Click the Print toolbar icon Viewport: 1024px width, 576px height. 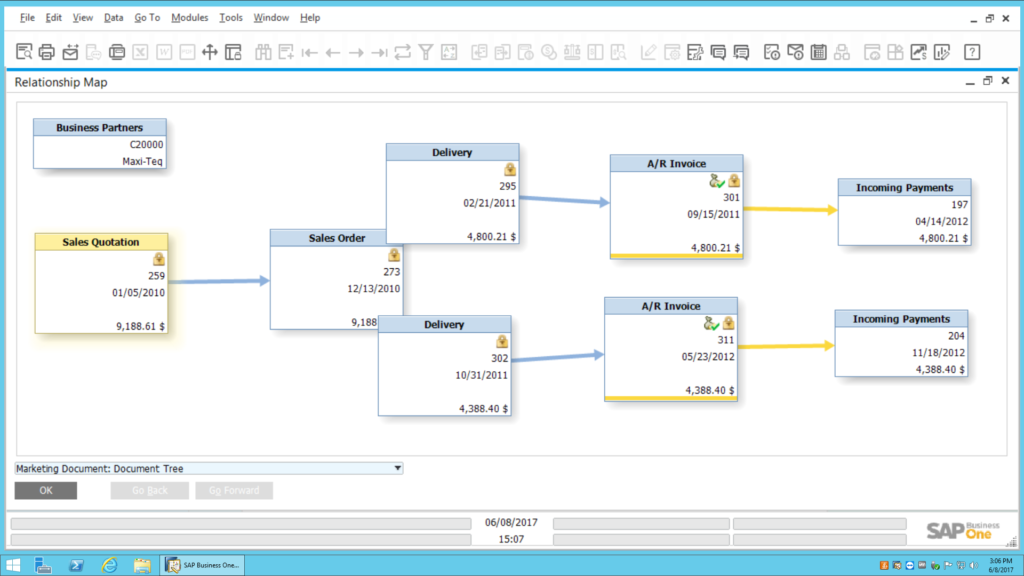tap(48, 50)
